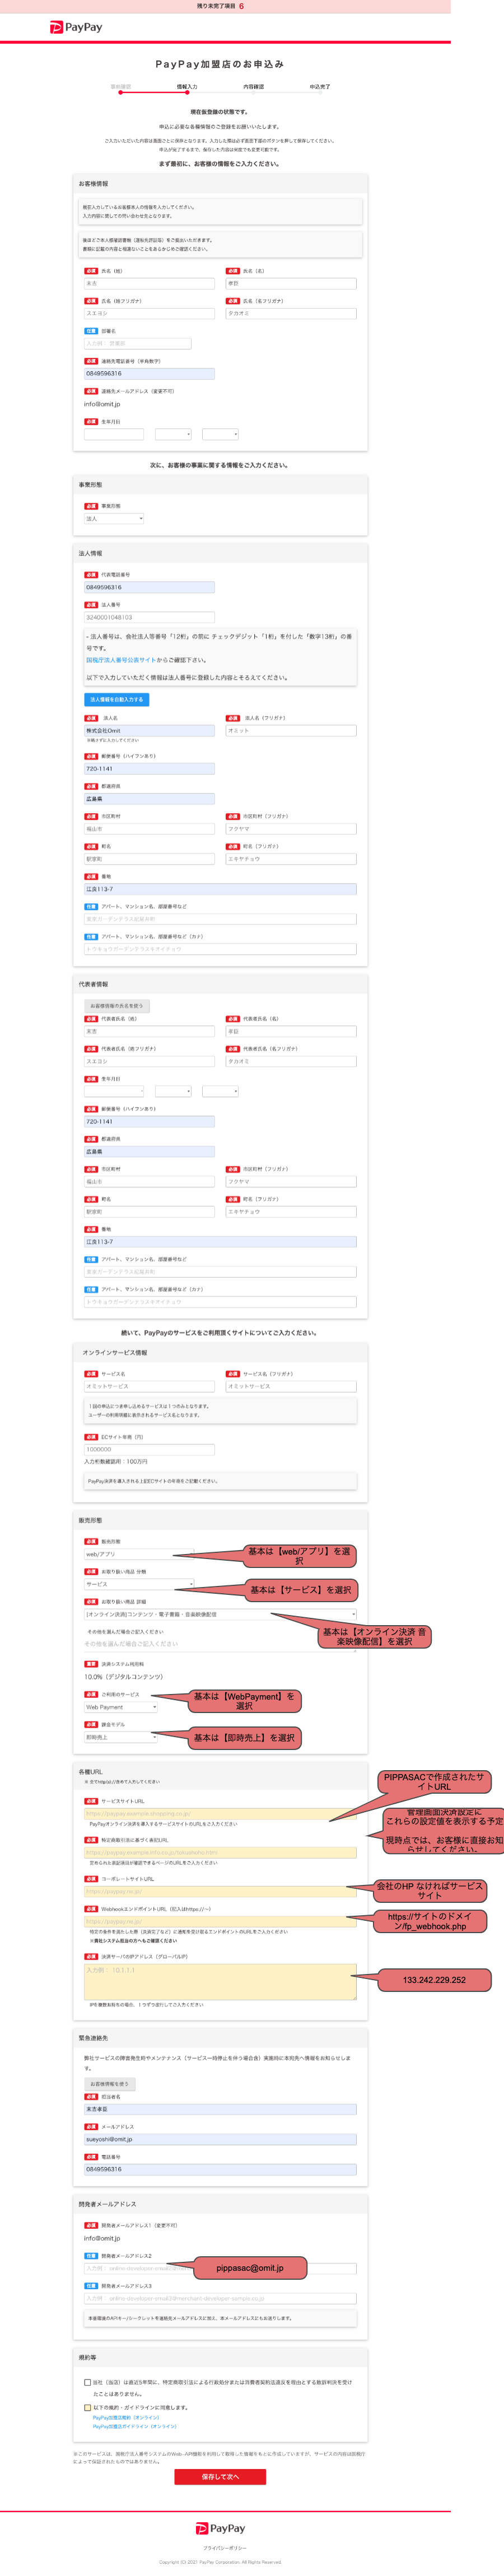Click the お客様情報 氏名（名） field

click(x=291, y=283)
